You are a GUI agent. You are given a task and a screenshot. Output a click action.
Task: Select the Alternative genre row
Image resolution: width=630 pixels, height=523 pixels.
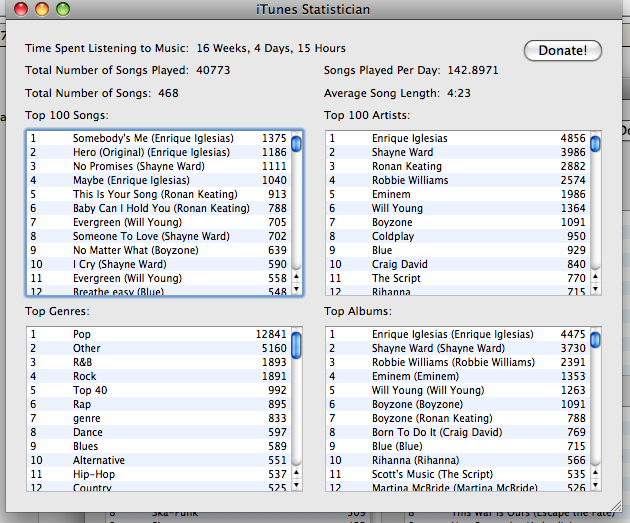pyautogui.click(x=159, y=460)
